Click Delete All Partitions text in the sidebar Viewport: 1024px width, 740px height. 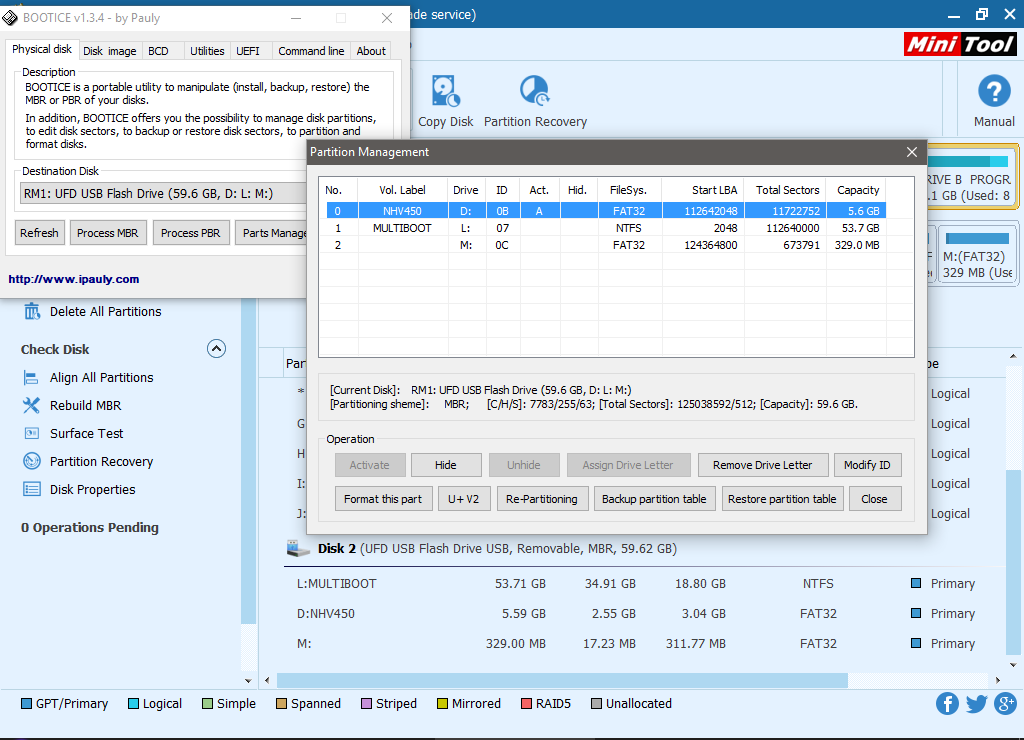(106, 312)
